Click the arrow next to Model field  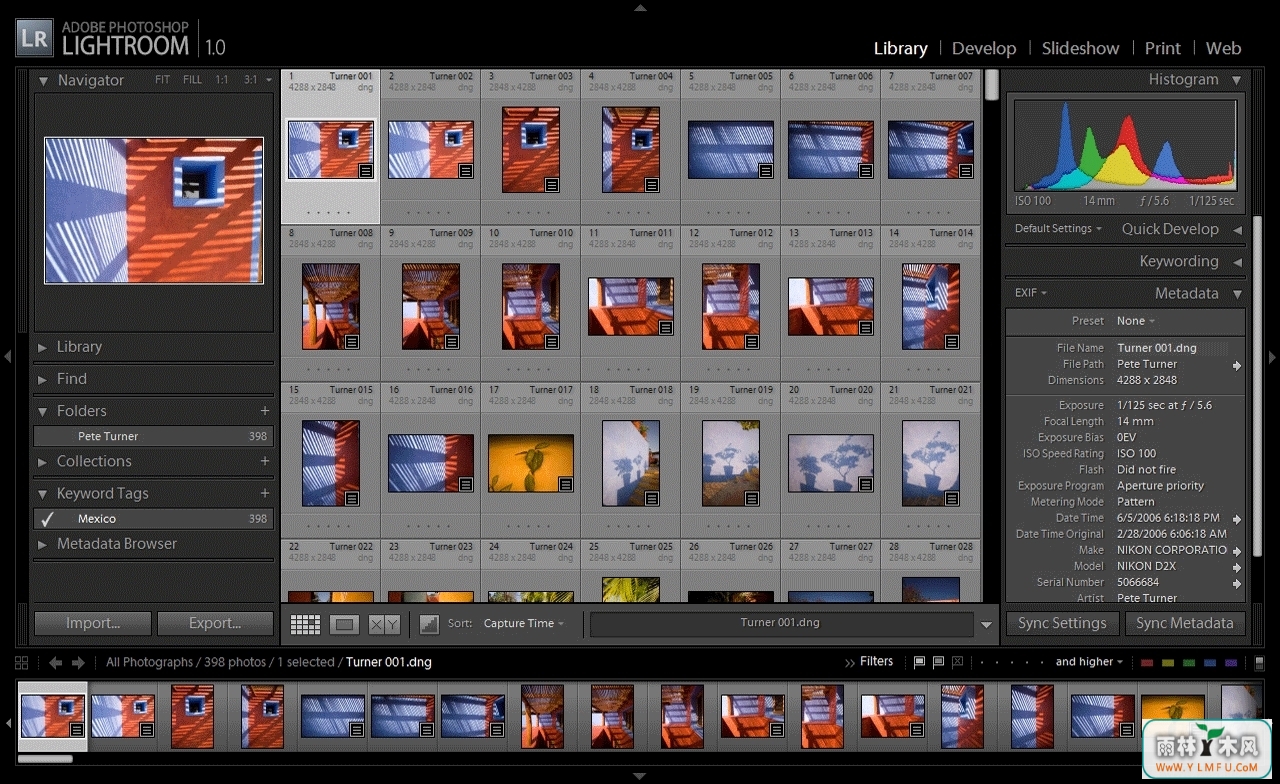(1237, 567)
